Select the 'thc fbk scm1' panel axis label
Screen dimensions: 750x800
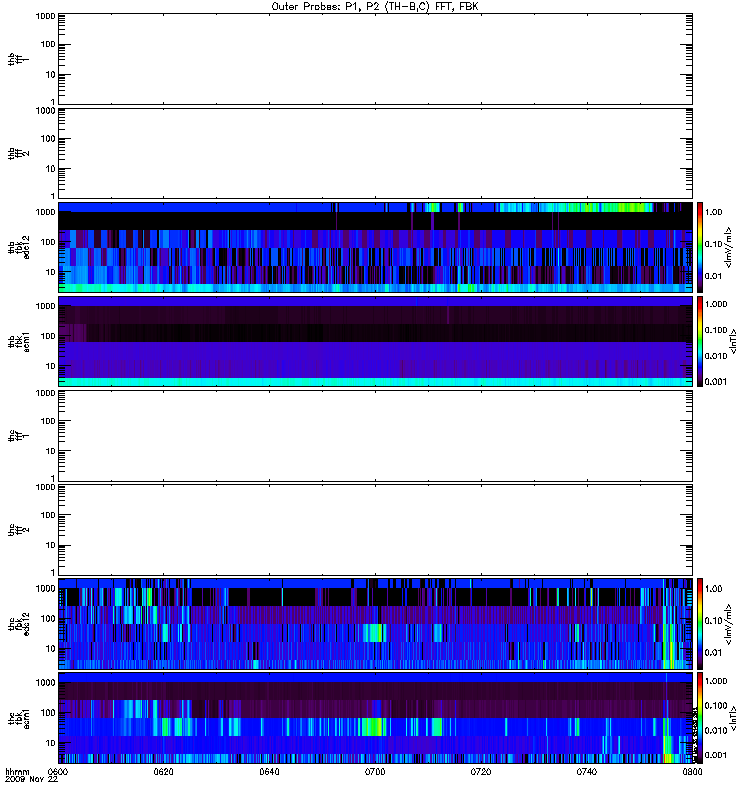18,718
